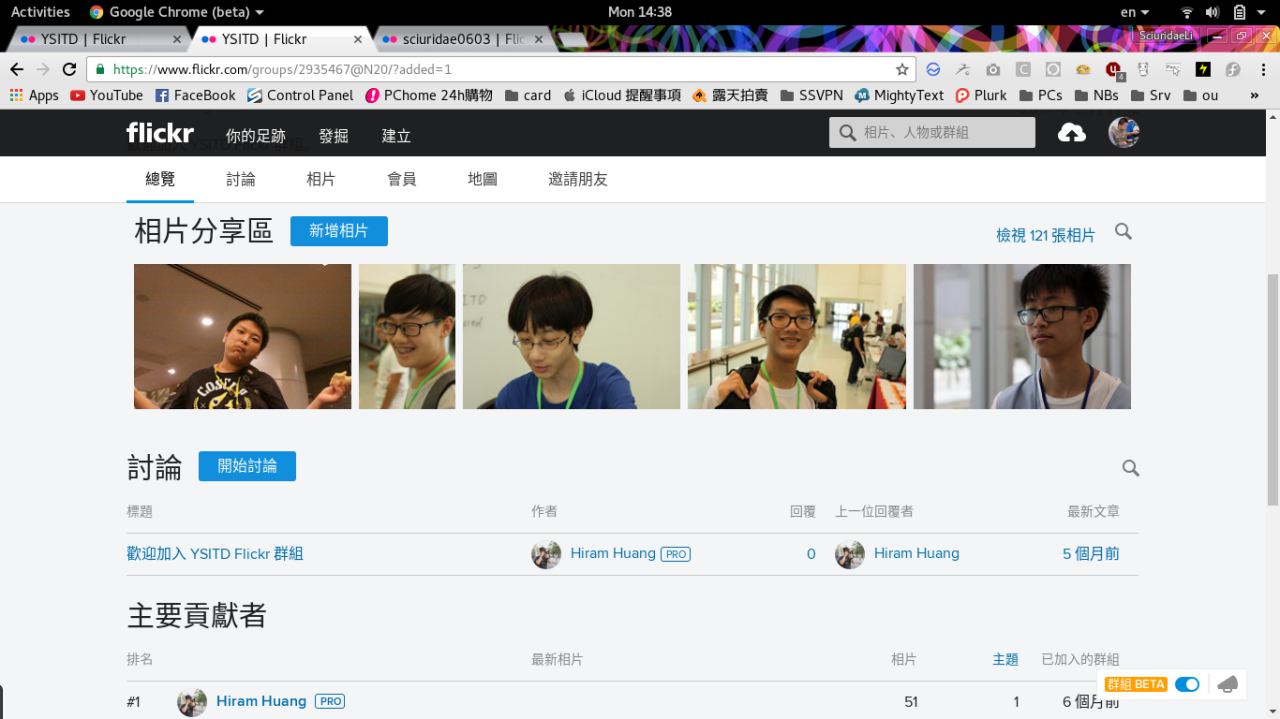
Task: Click the black lightning bolt extension icon
Action: 1203,69
